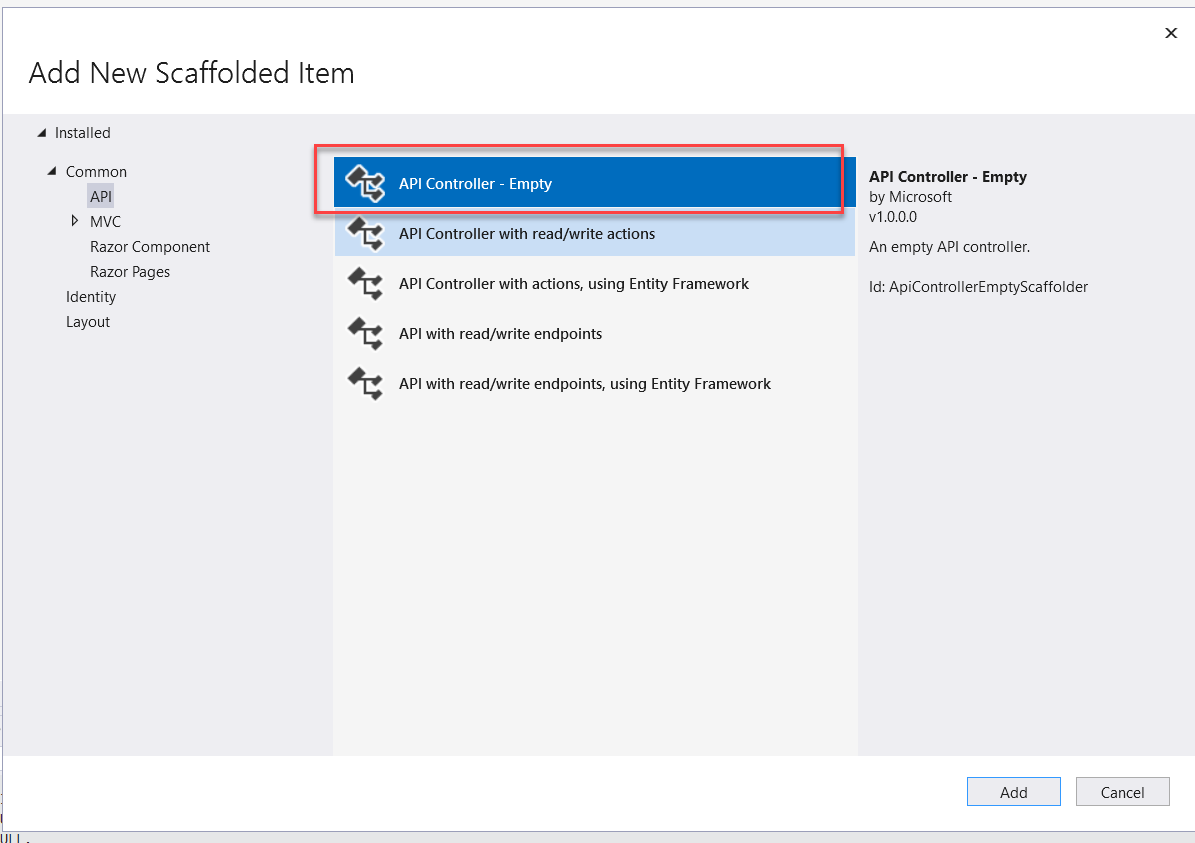Screen dimensions: 1195x843
Task: Collapse the Installed tree node arrow
Action: [x=42, y=133]
